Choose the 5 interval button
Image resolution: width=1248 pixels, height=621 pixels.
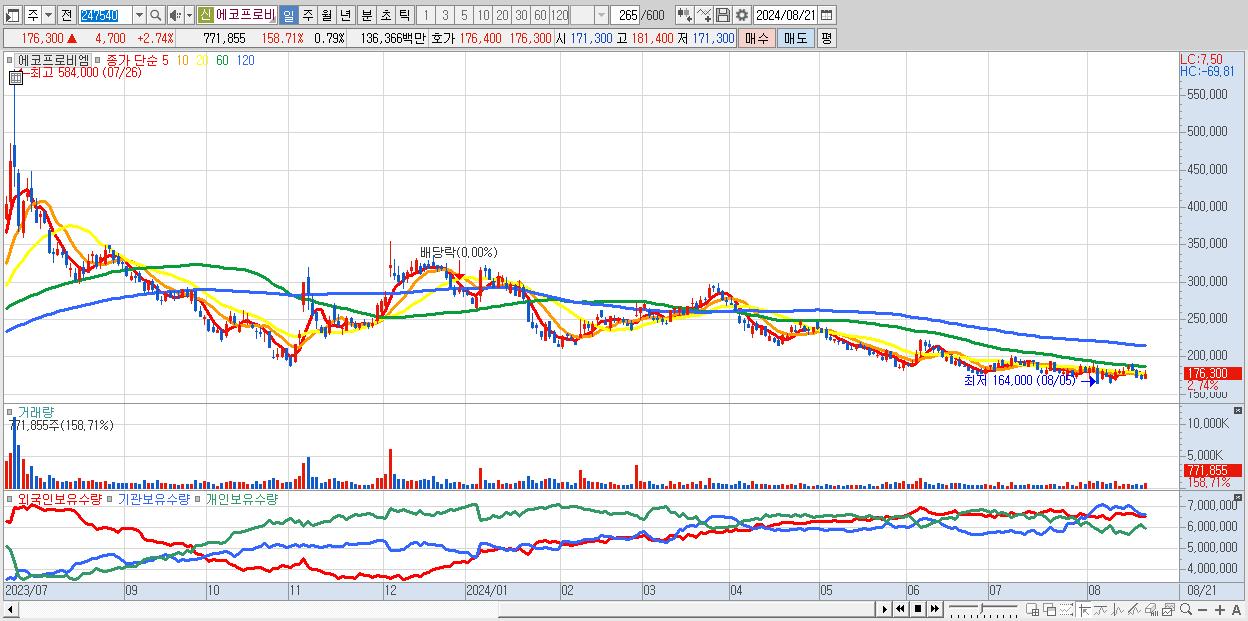coord(464,15)
